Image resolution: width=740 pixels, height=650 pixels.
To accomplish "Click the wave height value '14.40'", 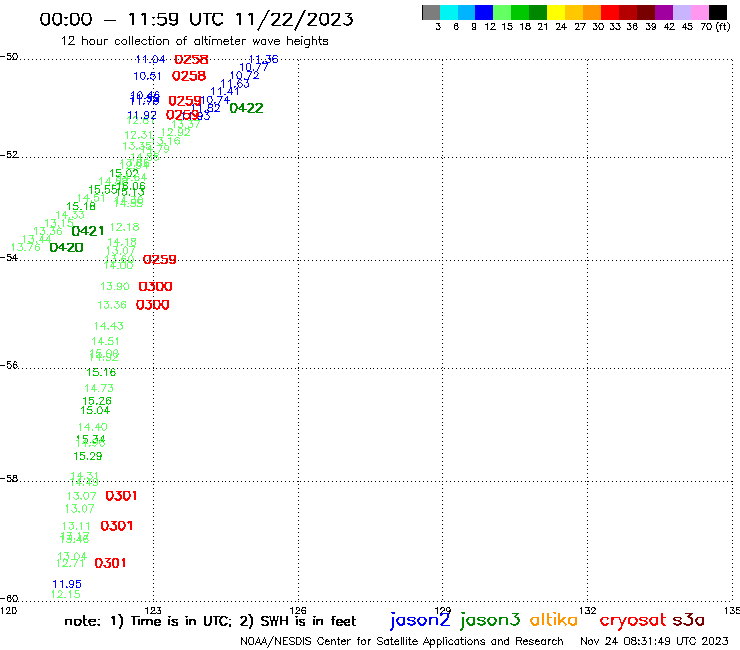I will (92, 427).
